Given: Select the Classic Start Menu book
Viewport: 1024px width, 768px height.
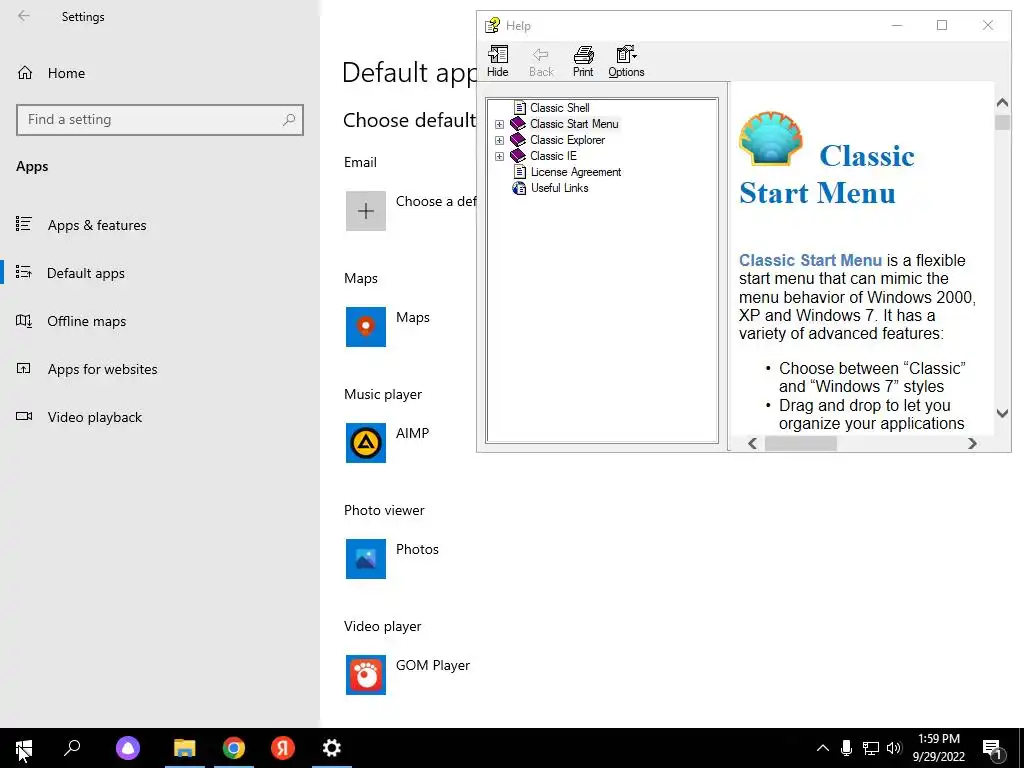Looking at the screenshot, I should 574,123.
